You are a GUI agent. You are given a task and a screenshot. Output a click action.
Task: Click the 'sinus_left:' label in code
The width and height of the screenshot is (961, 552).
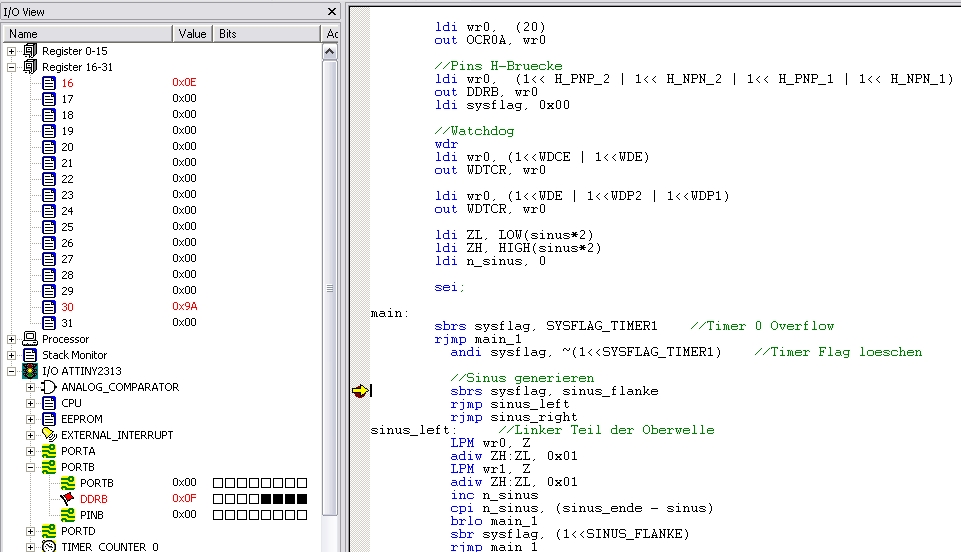[414, 430]
